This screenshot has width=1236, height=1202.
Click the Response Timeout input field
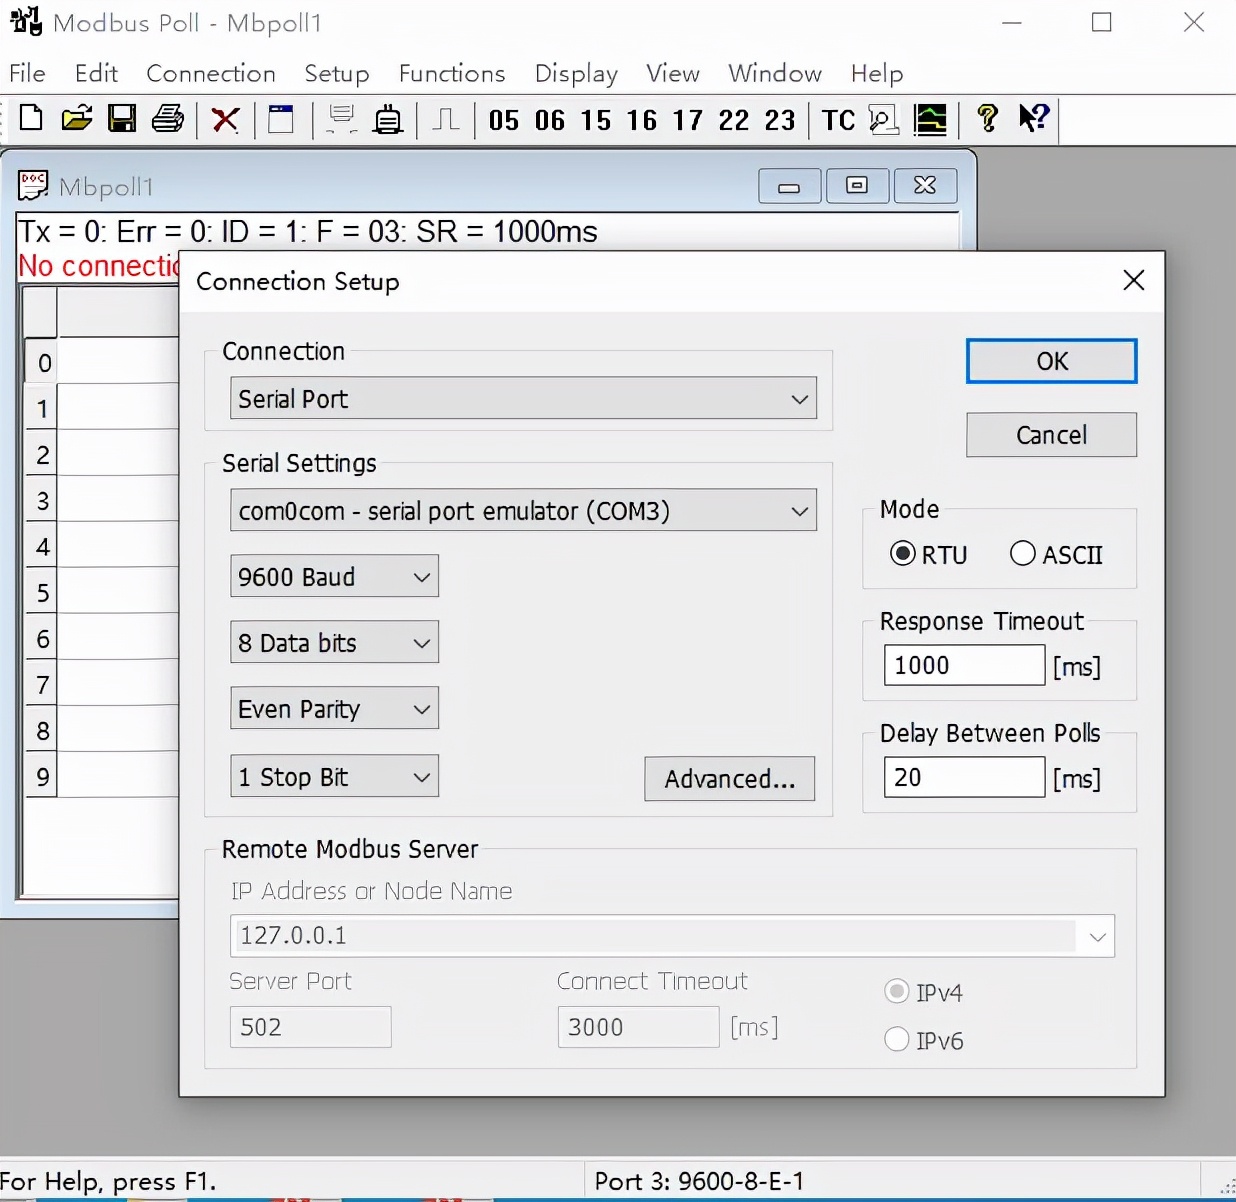coord(964,665)
